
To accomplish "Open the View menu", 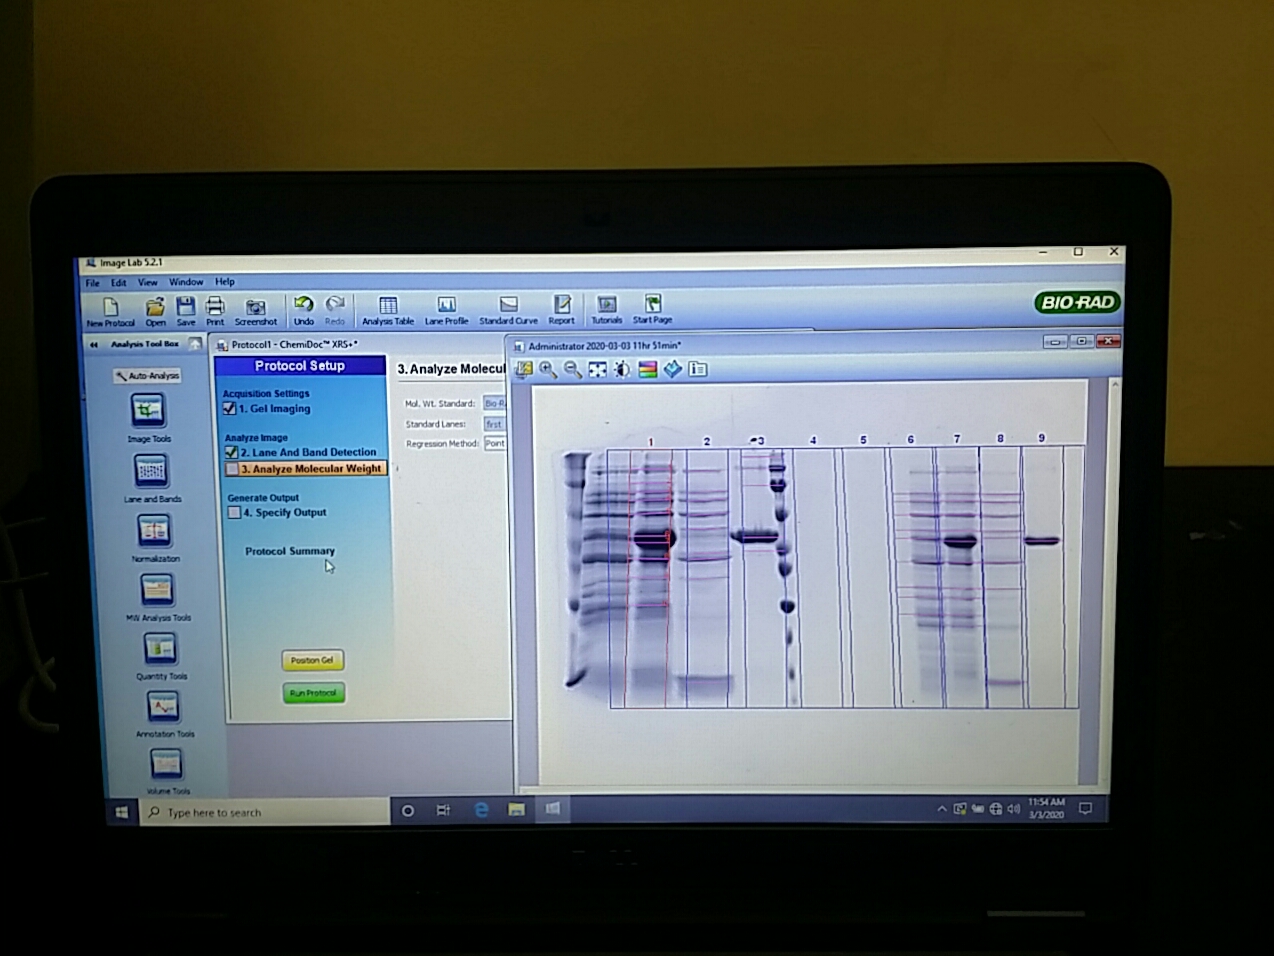I will tap(148, 282).
